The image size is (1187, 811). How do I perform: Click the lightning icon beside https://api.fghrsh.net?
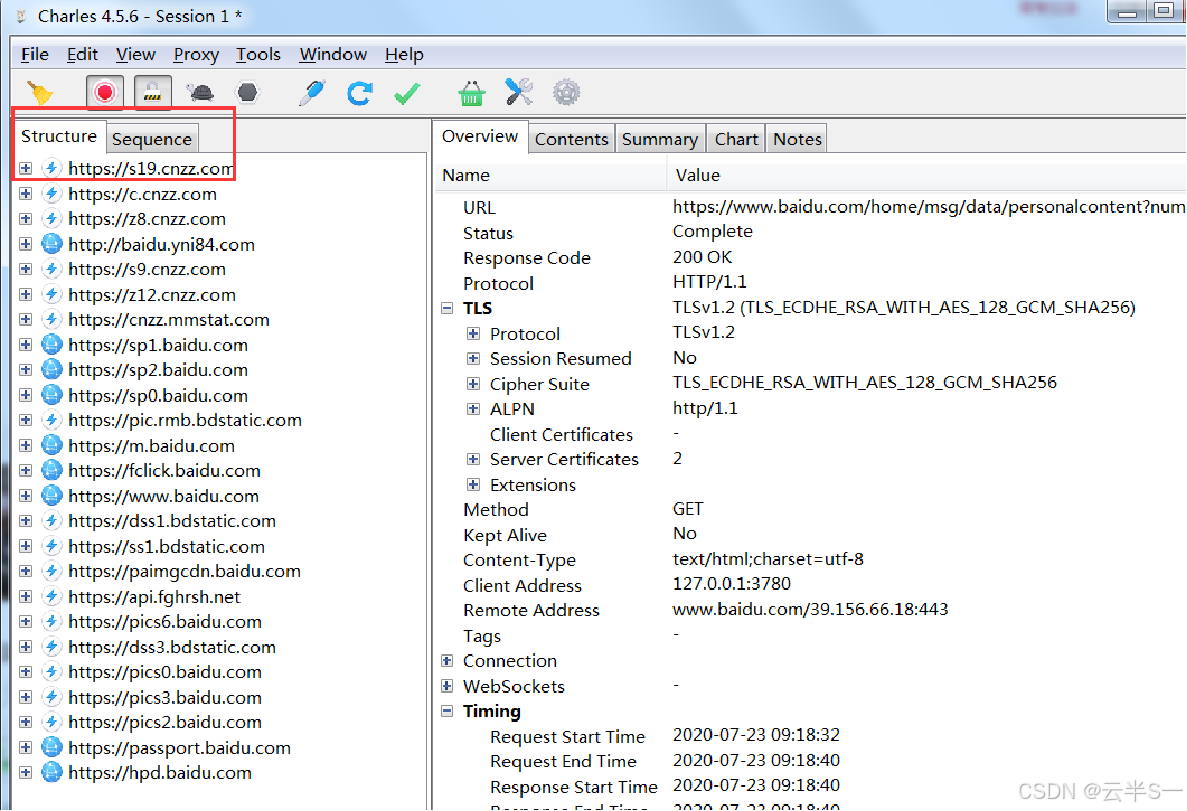click(x=51, y=597)
